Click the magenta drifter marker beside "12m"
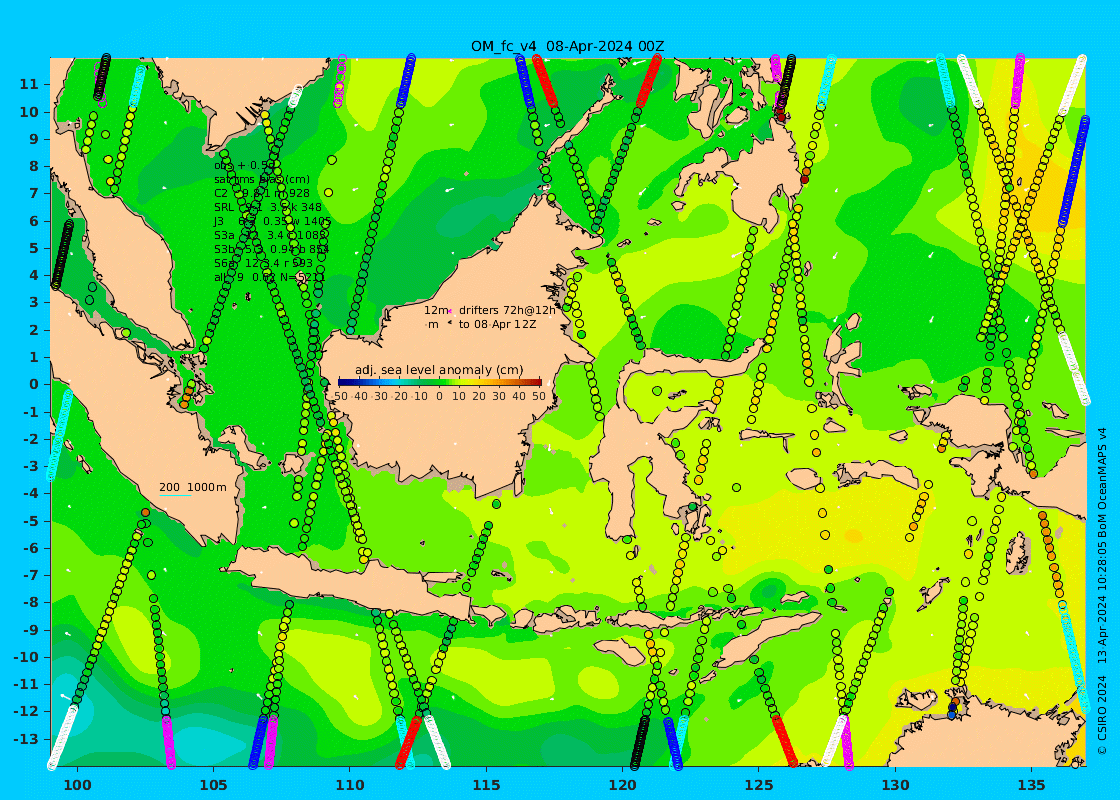This screenshot has width=1120, height=800. [x=451, y=311]
